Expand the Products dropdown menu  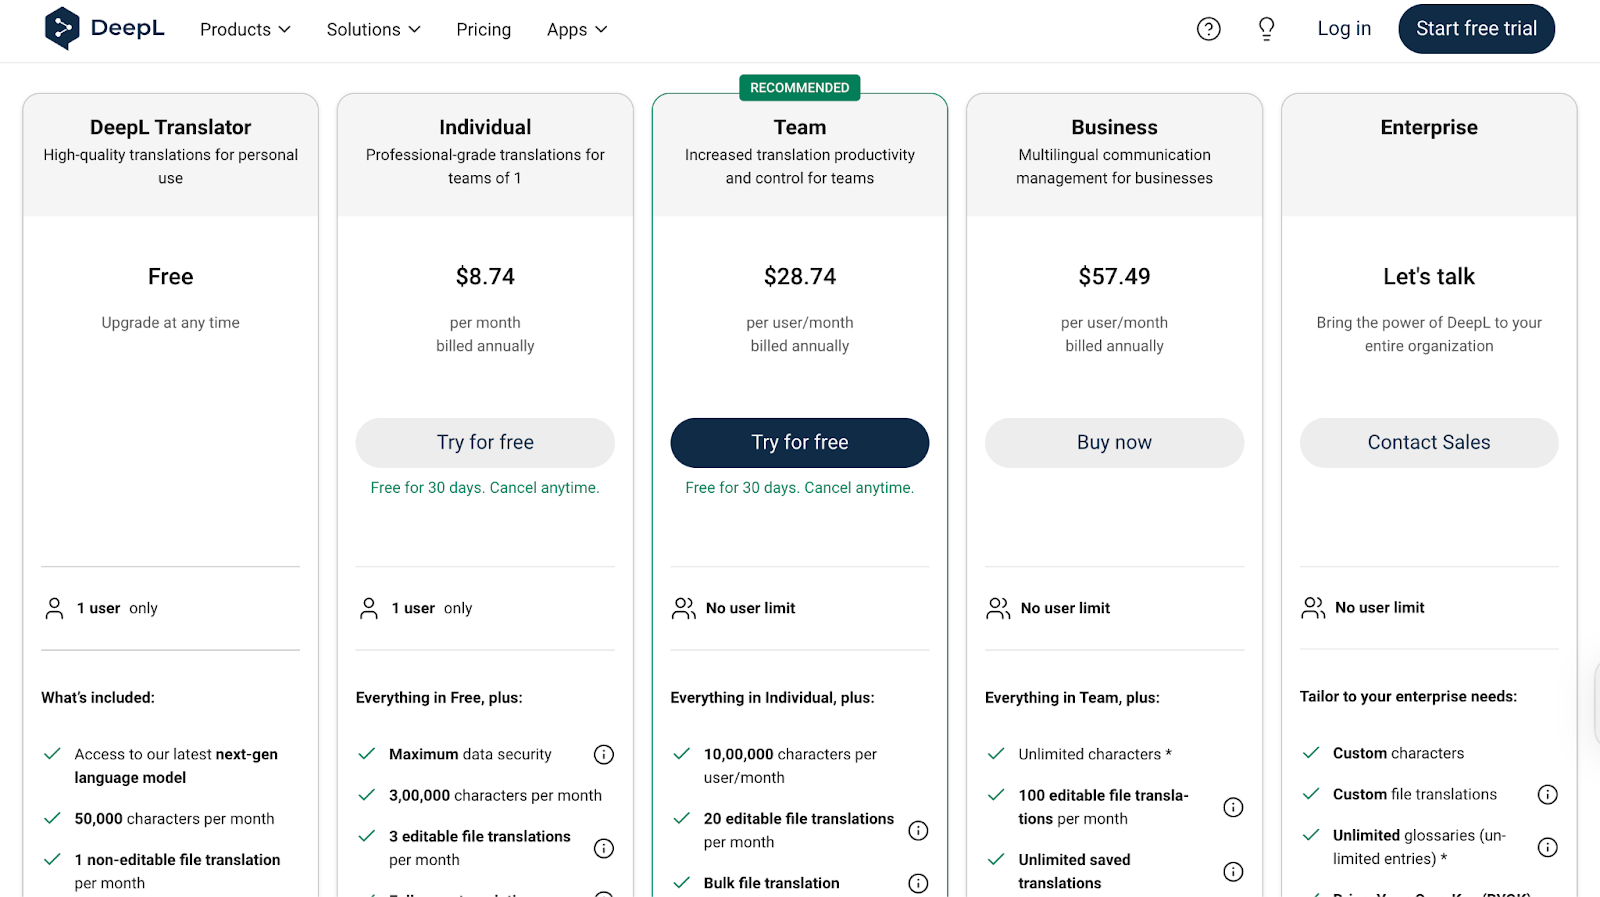click(245, 30)
